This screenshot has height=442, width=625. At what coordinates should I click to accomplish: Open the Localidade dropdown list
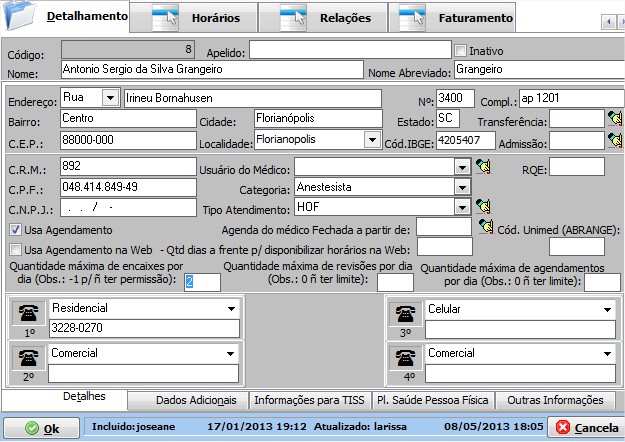coord(371,140)
